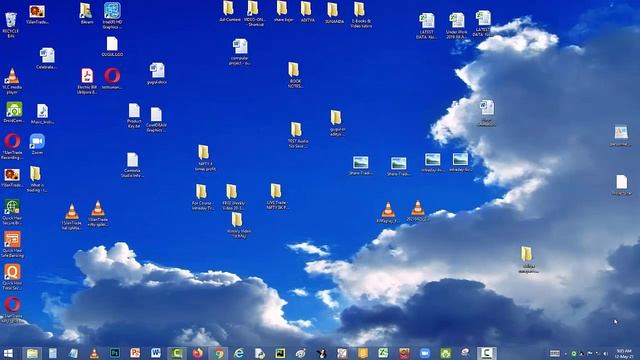Open the Under Work 2019 Excel file
The height and width of the screenshot is (360, 640).
pyautogui.click(x=456, y=26)
